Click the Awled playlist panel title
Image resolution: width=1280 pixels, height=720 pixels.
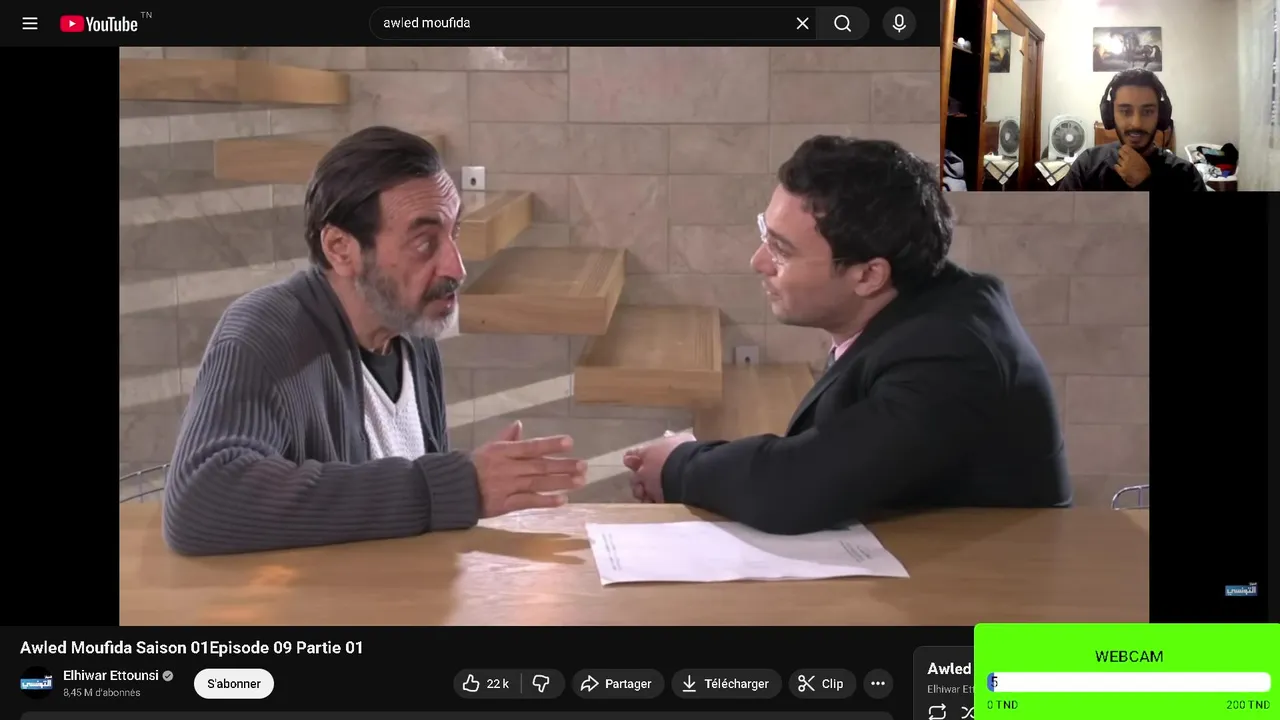click(949, 669)
